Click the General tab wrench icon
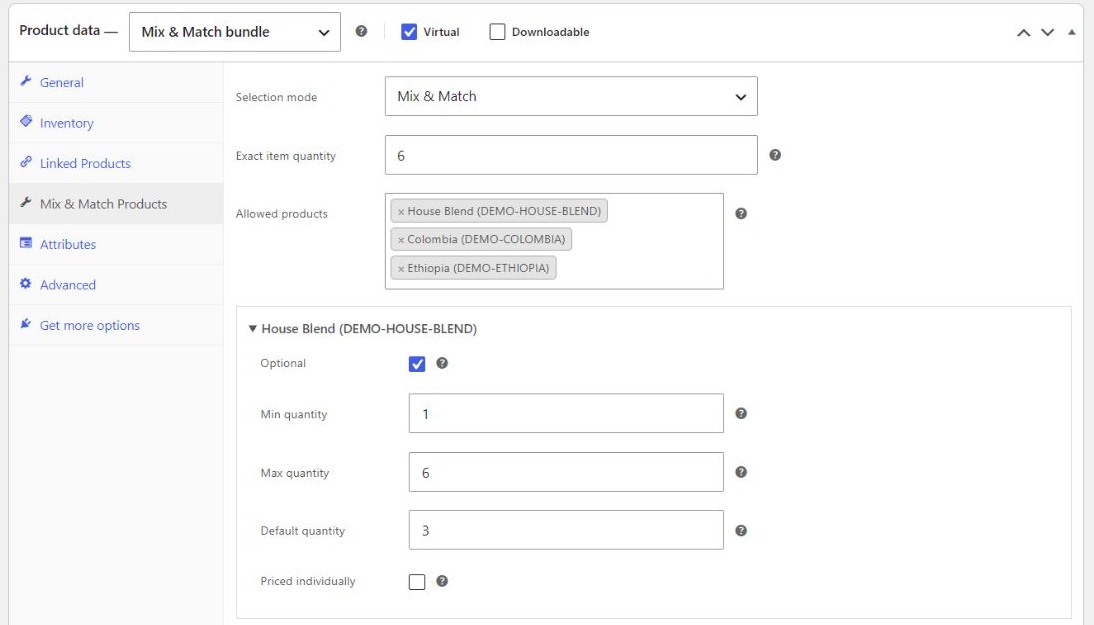This screenshot has width=1094, height=625. click(x=26, y=81)
